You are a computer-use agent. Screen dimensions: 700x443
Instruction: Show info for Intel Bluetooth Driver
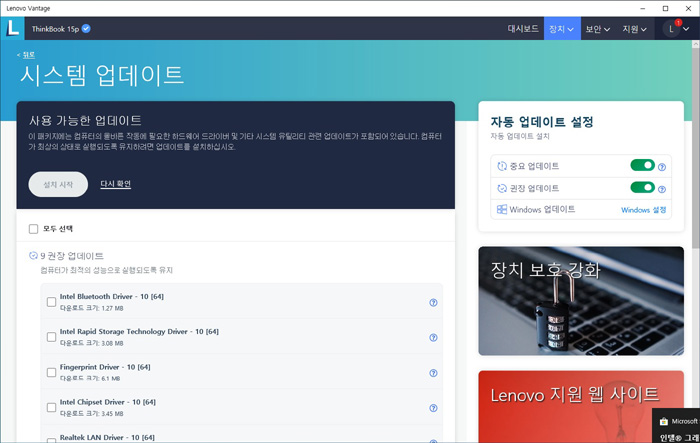[433, 302]
